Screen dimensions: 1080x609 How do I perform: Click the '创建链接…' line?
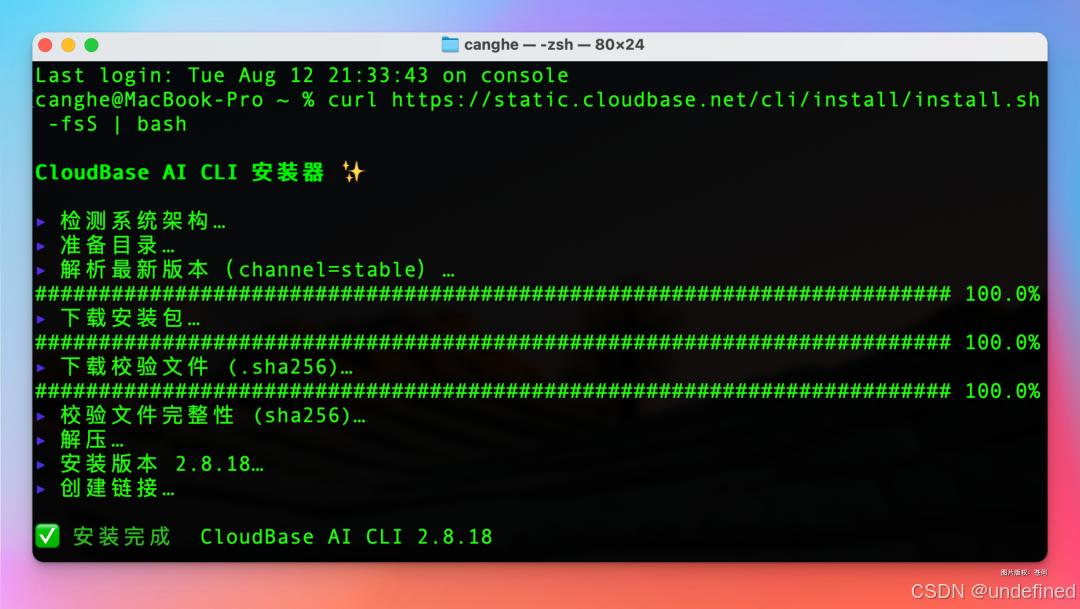point(117,488)
